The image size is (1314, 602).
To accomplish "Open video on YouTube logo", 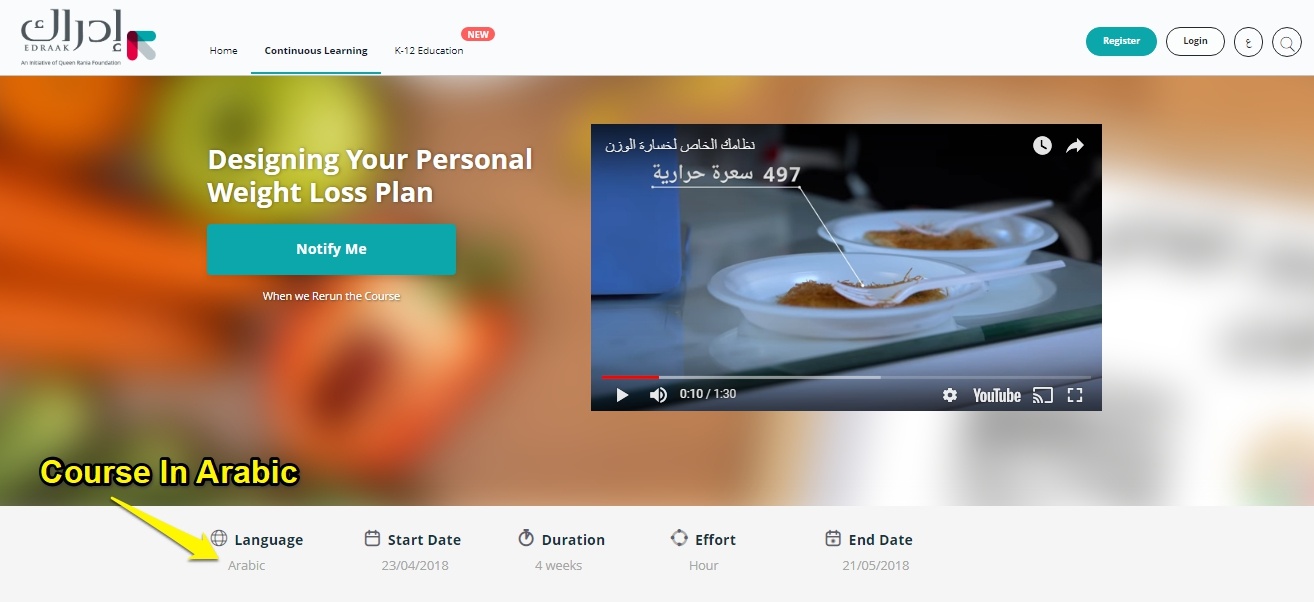I will tap(997, 395).
